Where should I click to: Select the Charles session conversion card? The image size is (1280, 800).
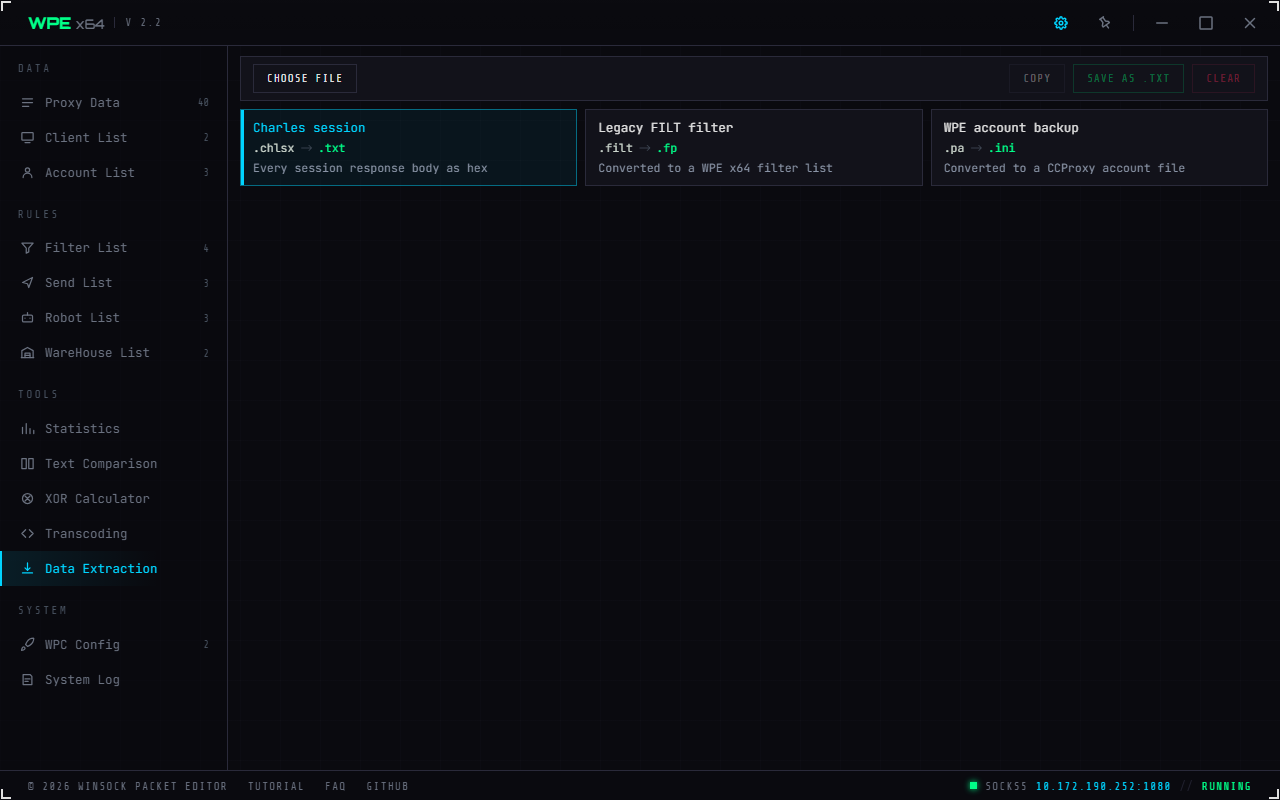(409, 147)
